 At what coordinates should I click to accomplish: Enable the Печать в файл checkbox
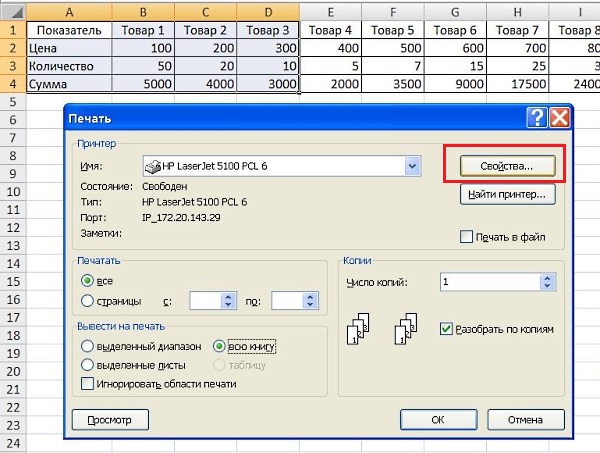click(466, 237)
